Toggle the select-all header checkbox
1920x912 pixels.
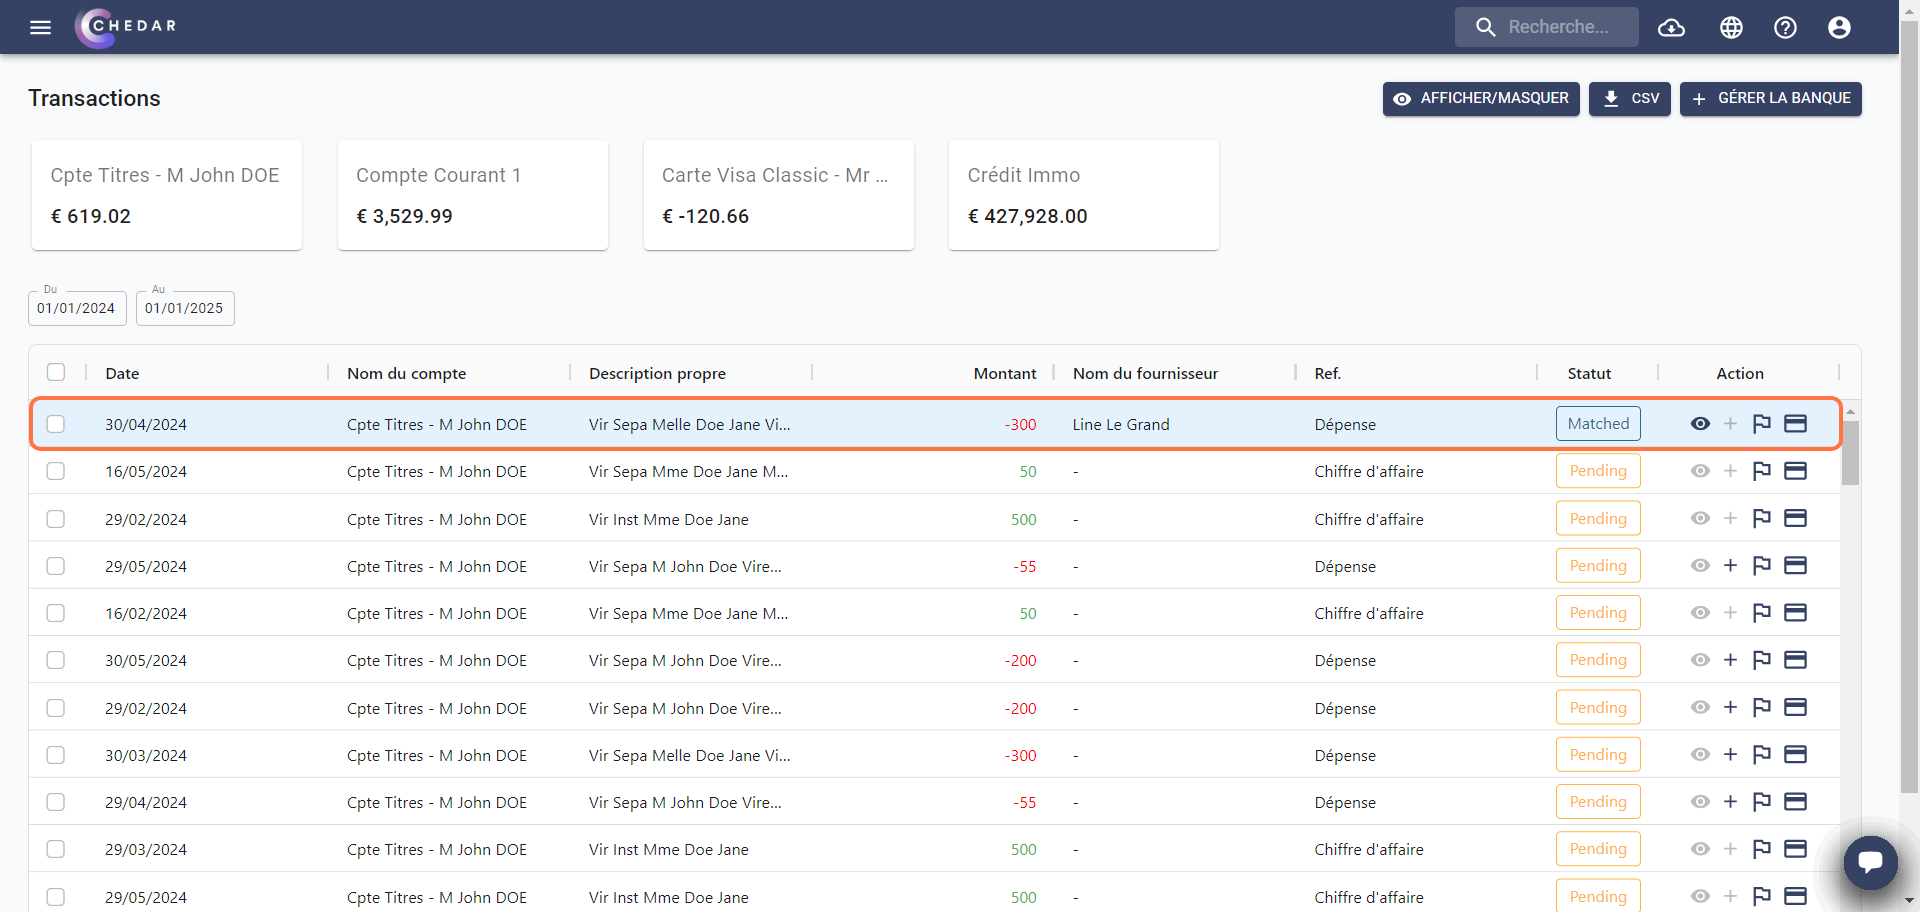coord(56,372)
